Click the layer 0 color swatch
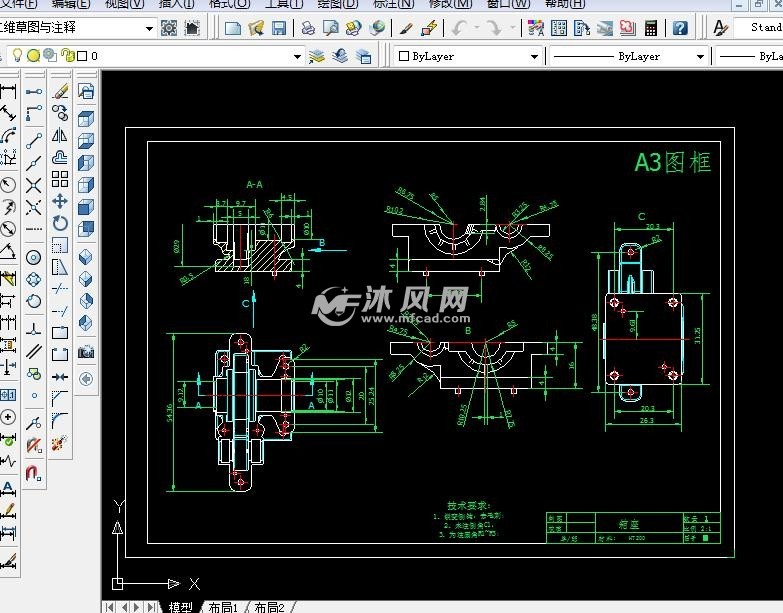Viewport: 783px width, 613px height. 82,57
